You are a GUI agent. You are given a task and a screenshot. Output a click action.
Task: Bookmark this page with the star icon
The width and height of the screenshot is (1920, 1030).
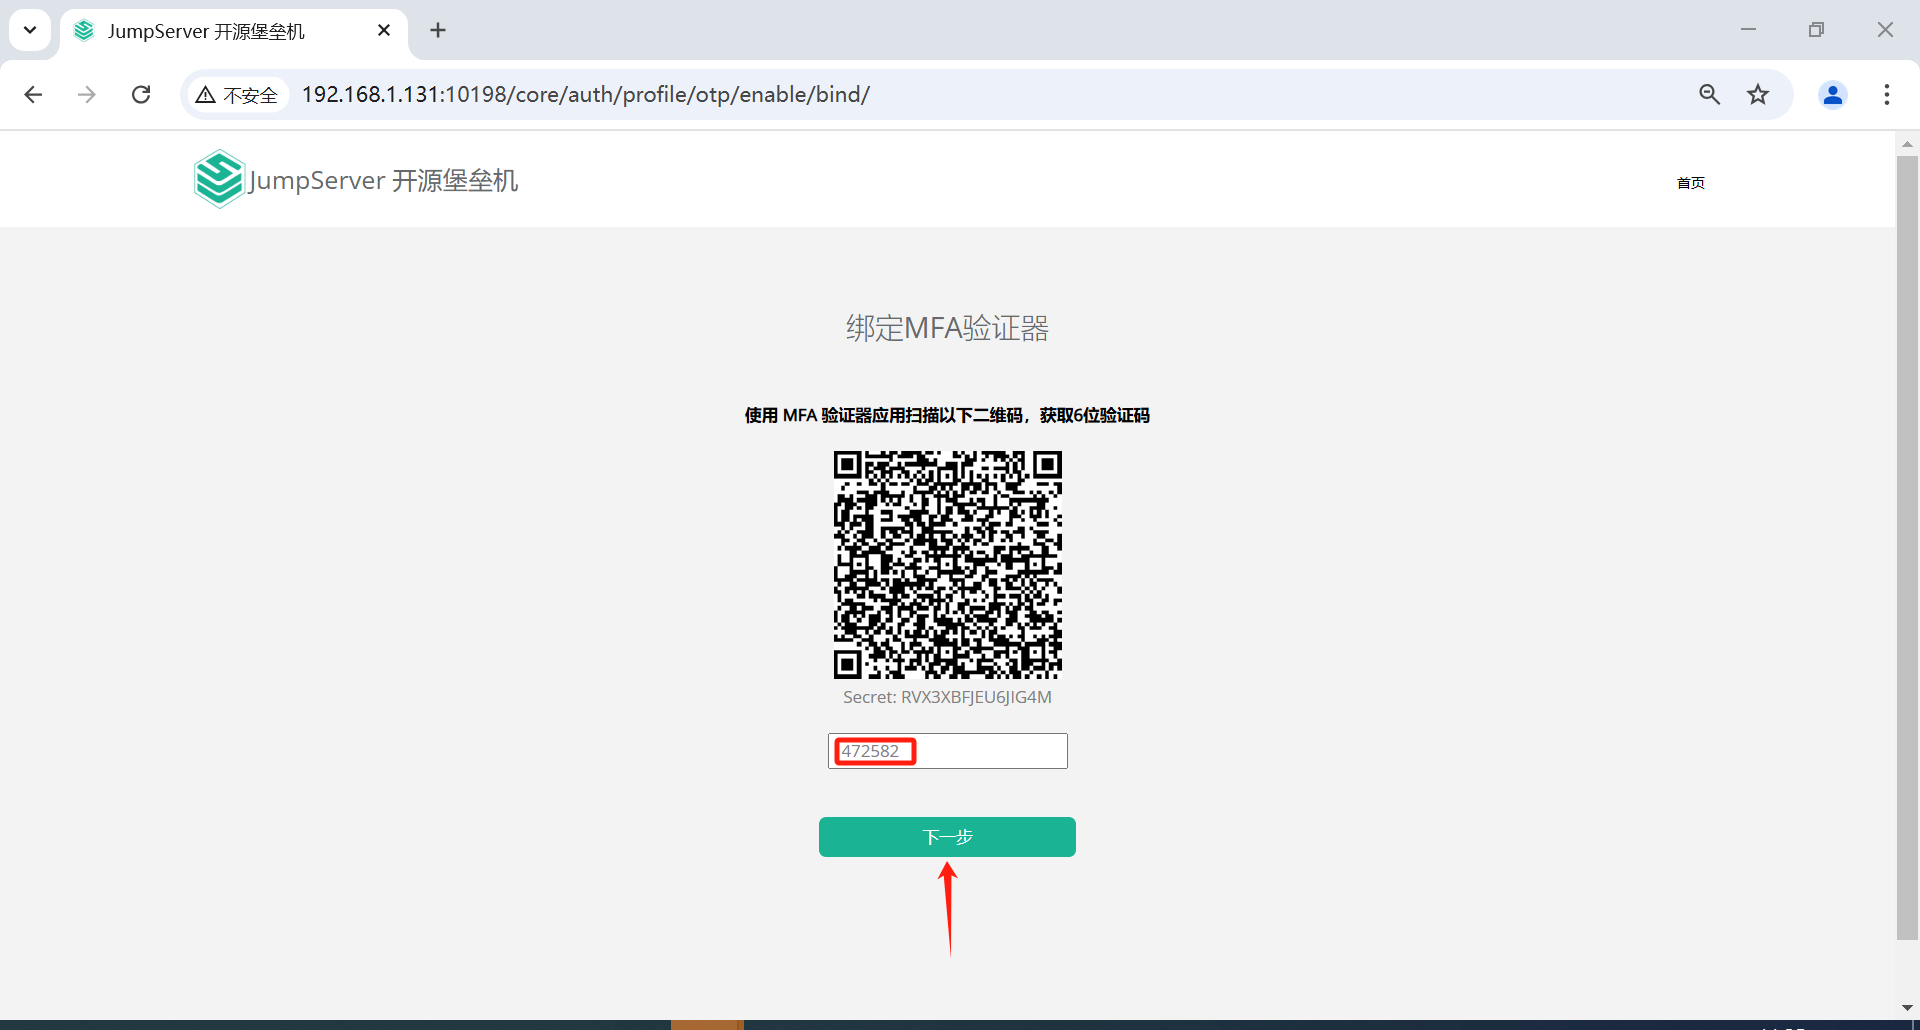pos(1758,94)
